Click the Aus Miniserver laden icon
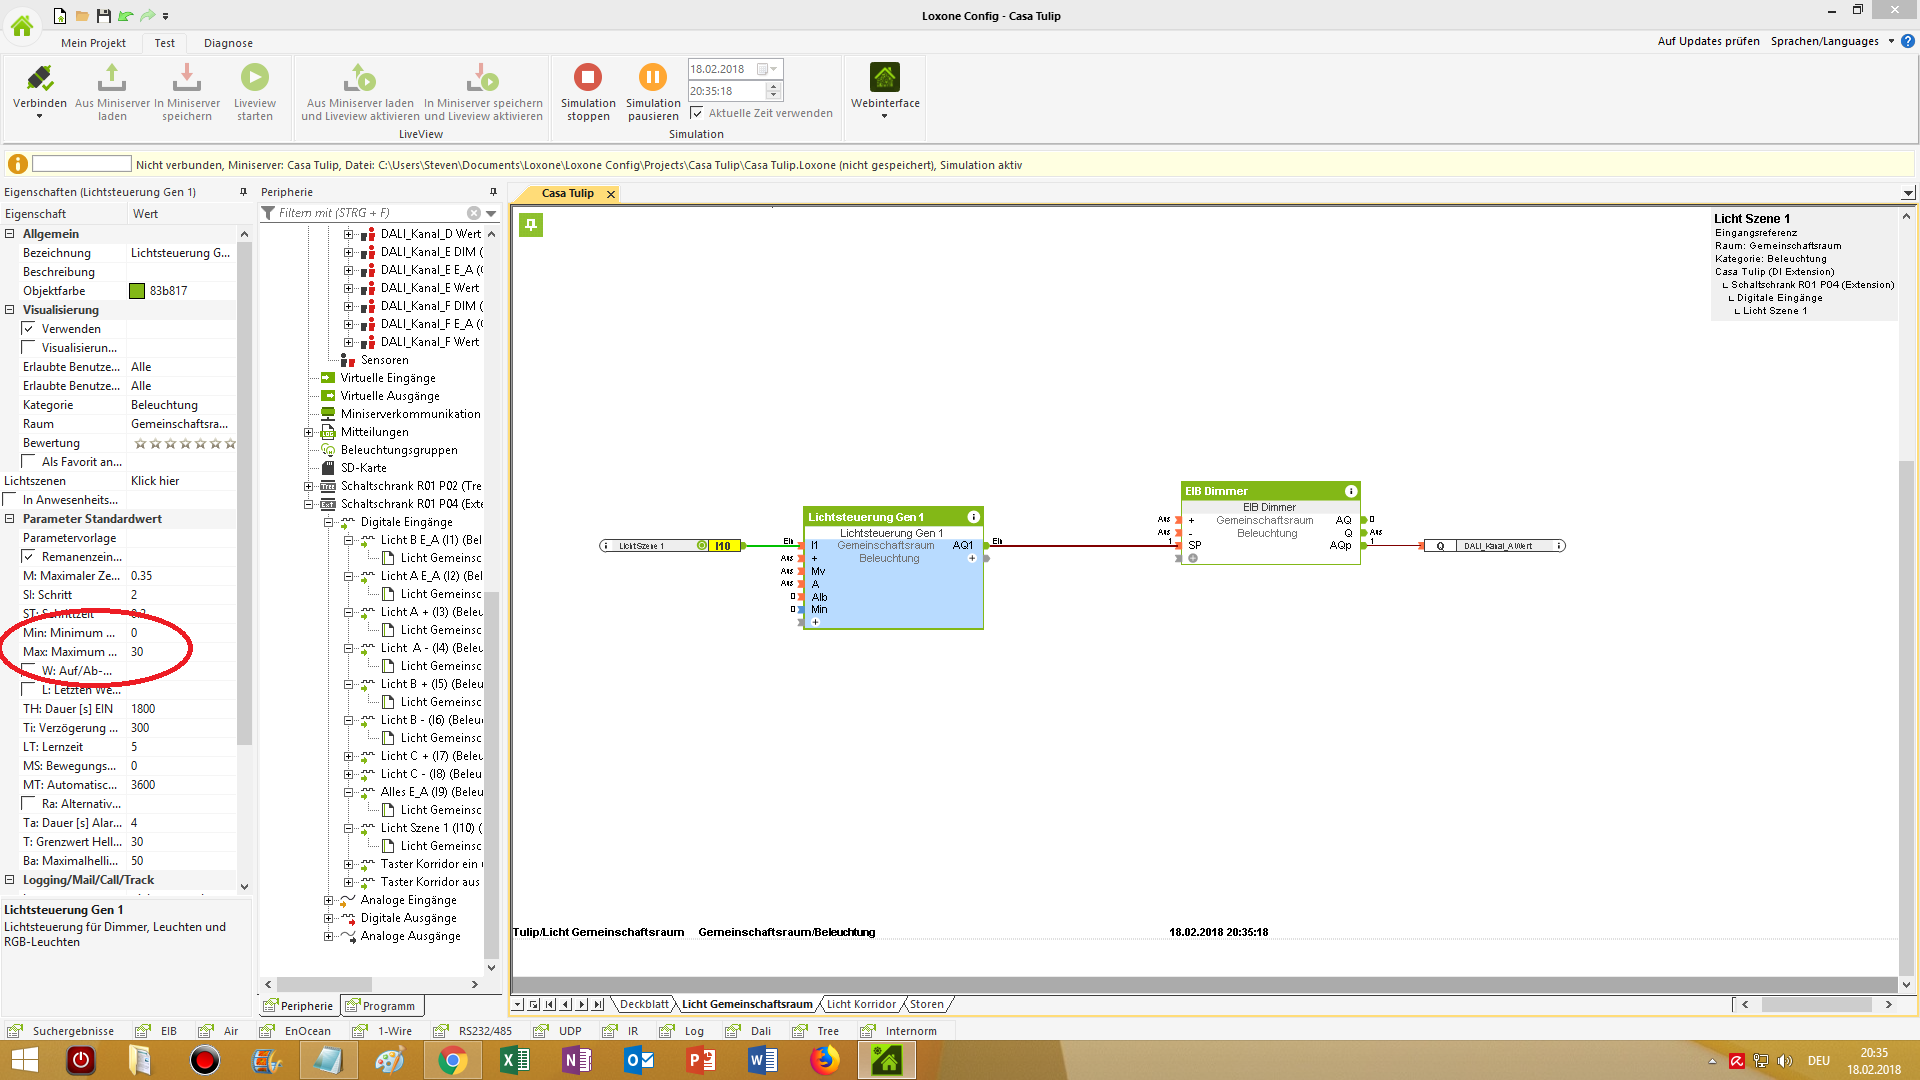Screen dimensions: 1920x1080 (112, 77)
